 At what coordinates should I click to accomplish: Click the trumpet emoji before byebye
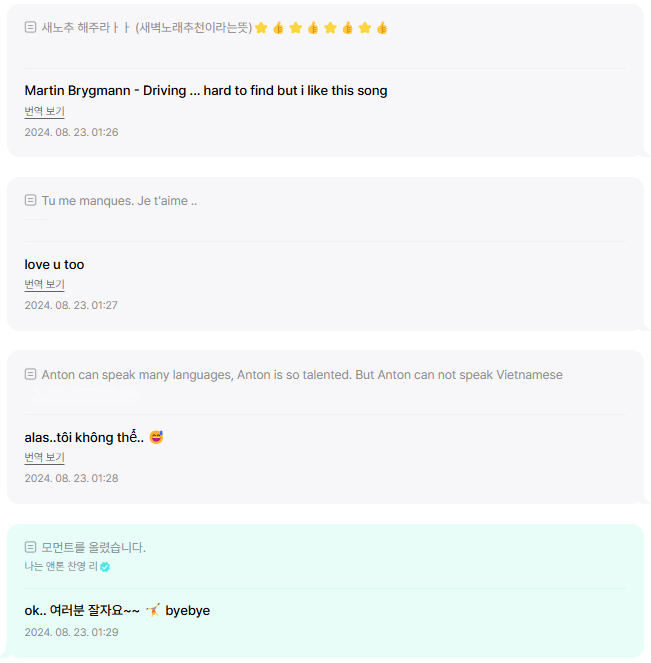(x=153, y=610)
